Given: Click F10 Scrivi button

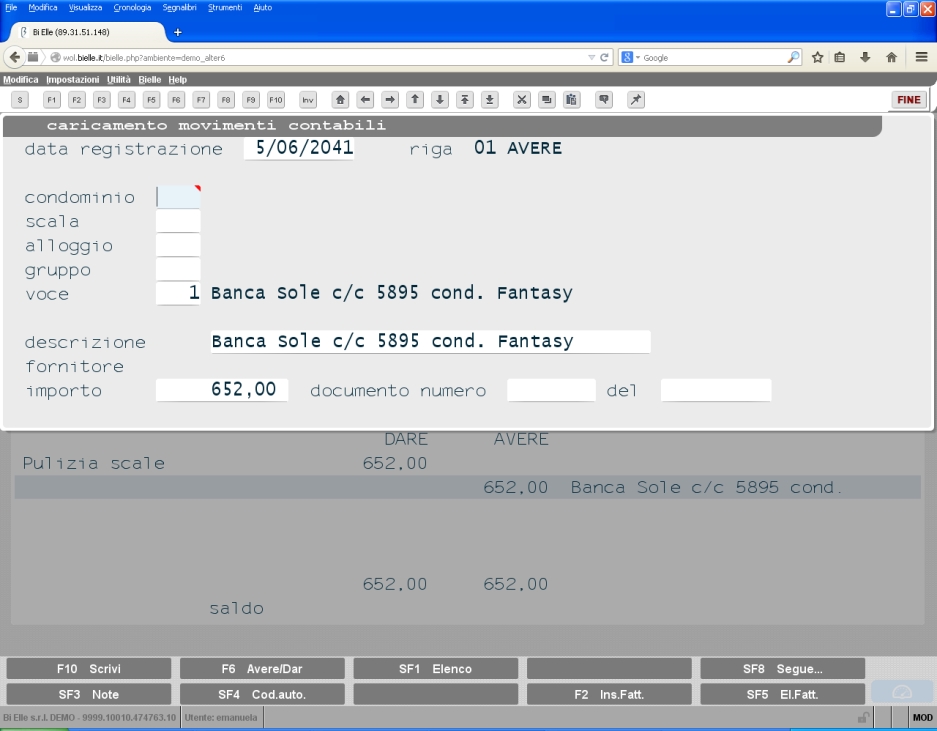Looking at the screenshot, I should pos(88,669).
